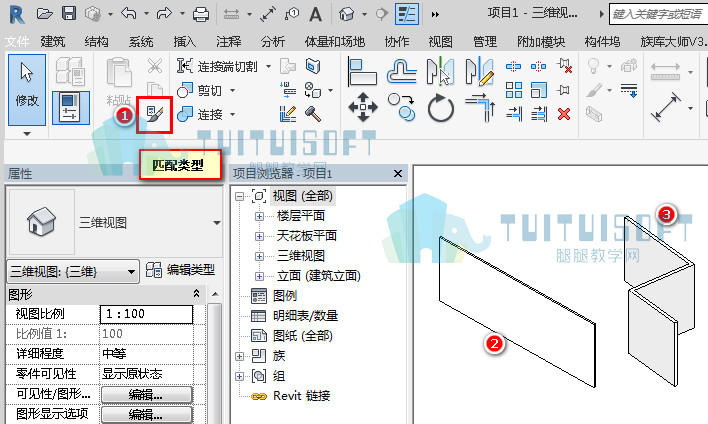Open the 连接端切割 dropdown arrow
The height and width of the screenshot is (424, 708).
tap(268, 67)
